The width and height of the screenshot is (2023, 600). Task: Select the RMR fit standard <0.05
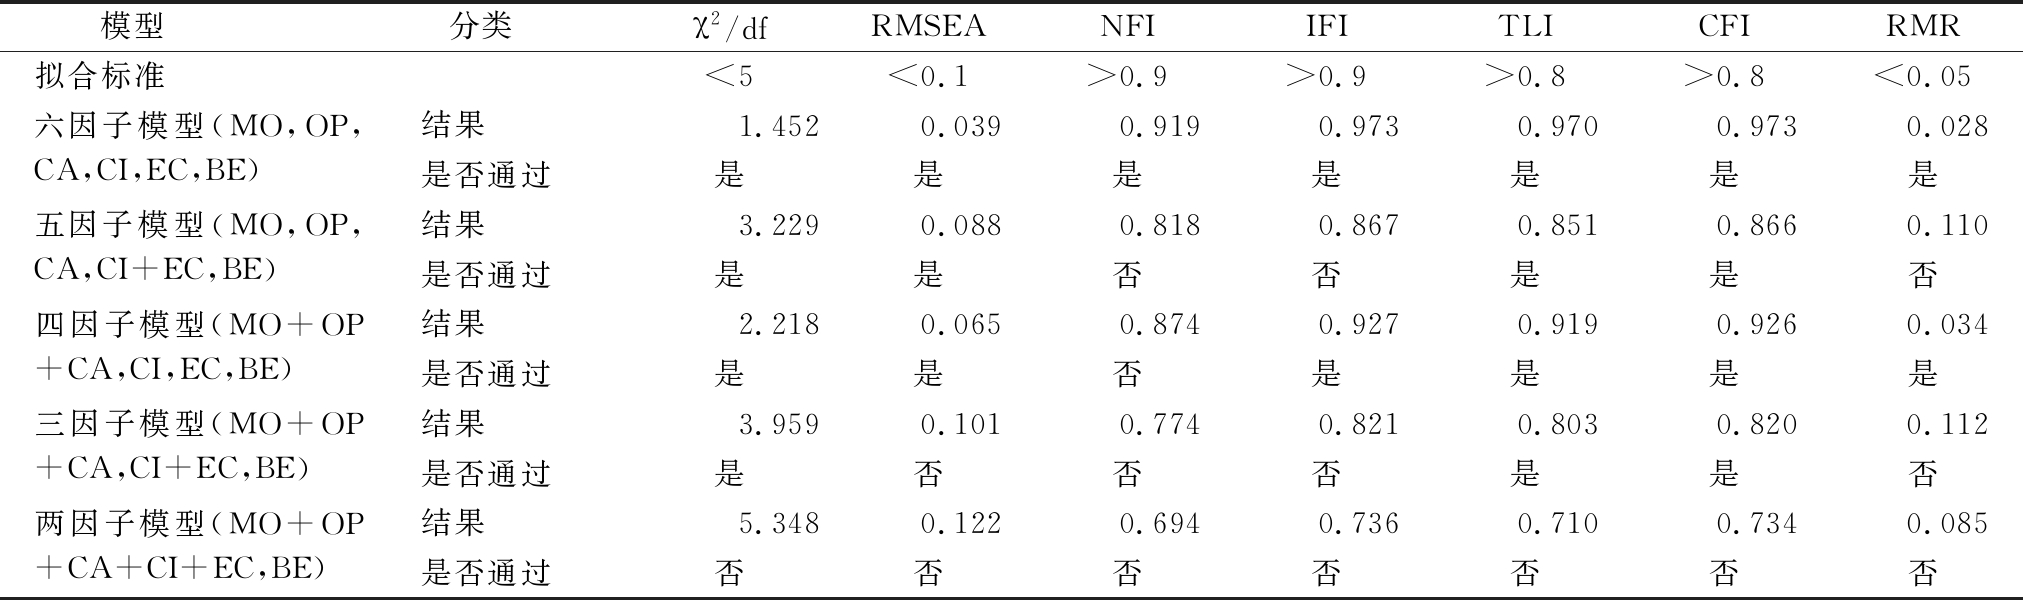(1923, 76)
